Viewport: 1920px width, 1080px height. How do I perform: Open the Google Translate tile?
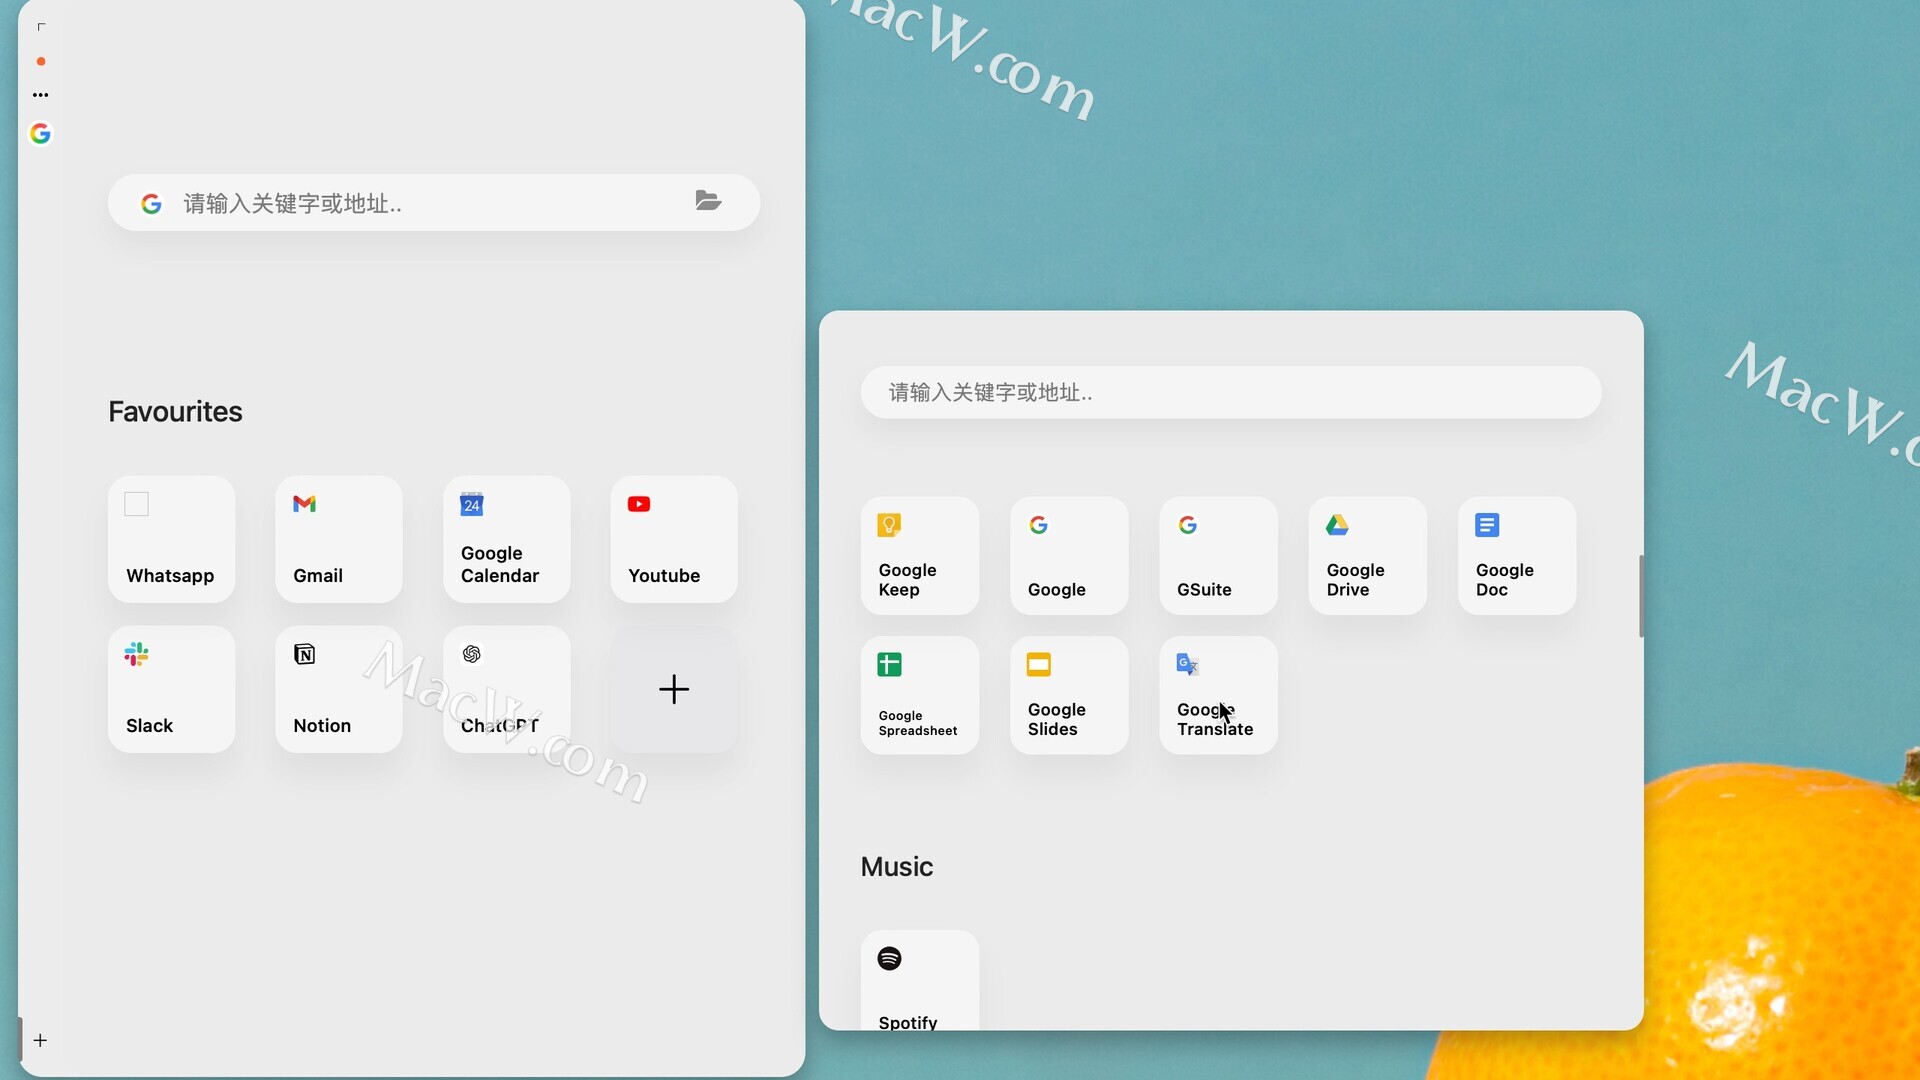(x=1218, y=695)
